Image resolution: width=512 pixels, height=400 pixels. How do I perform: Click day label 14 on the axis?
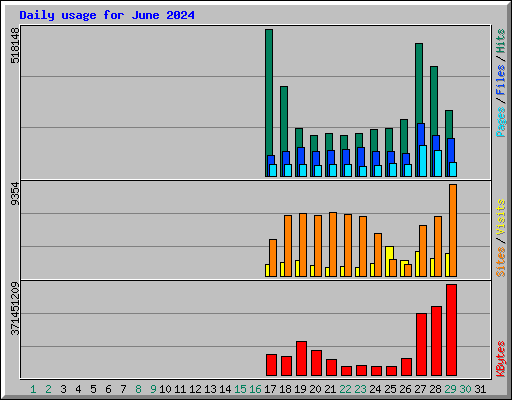225,389
